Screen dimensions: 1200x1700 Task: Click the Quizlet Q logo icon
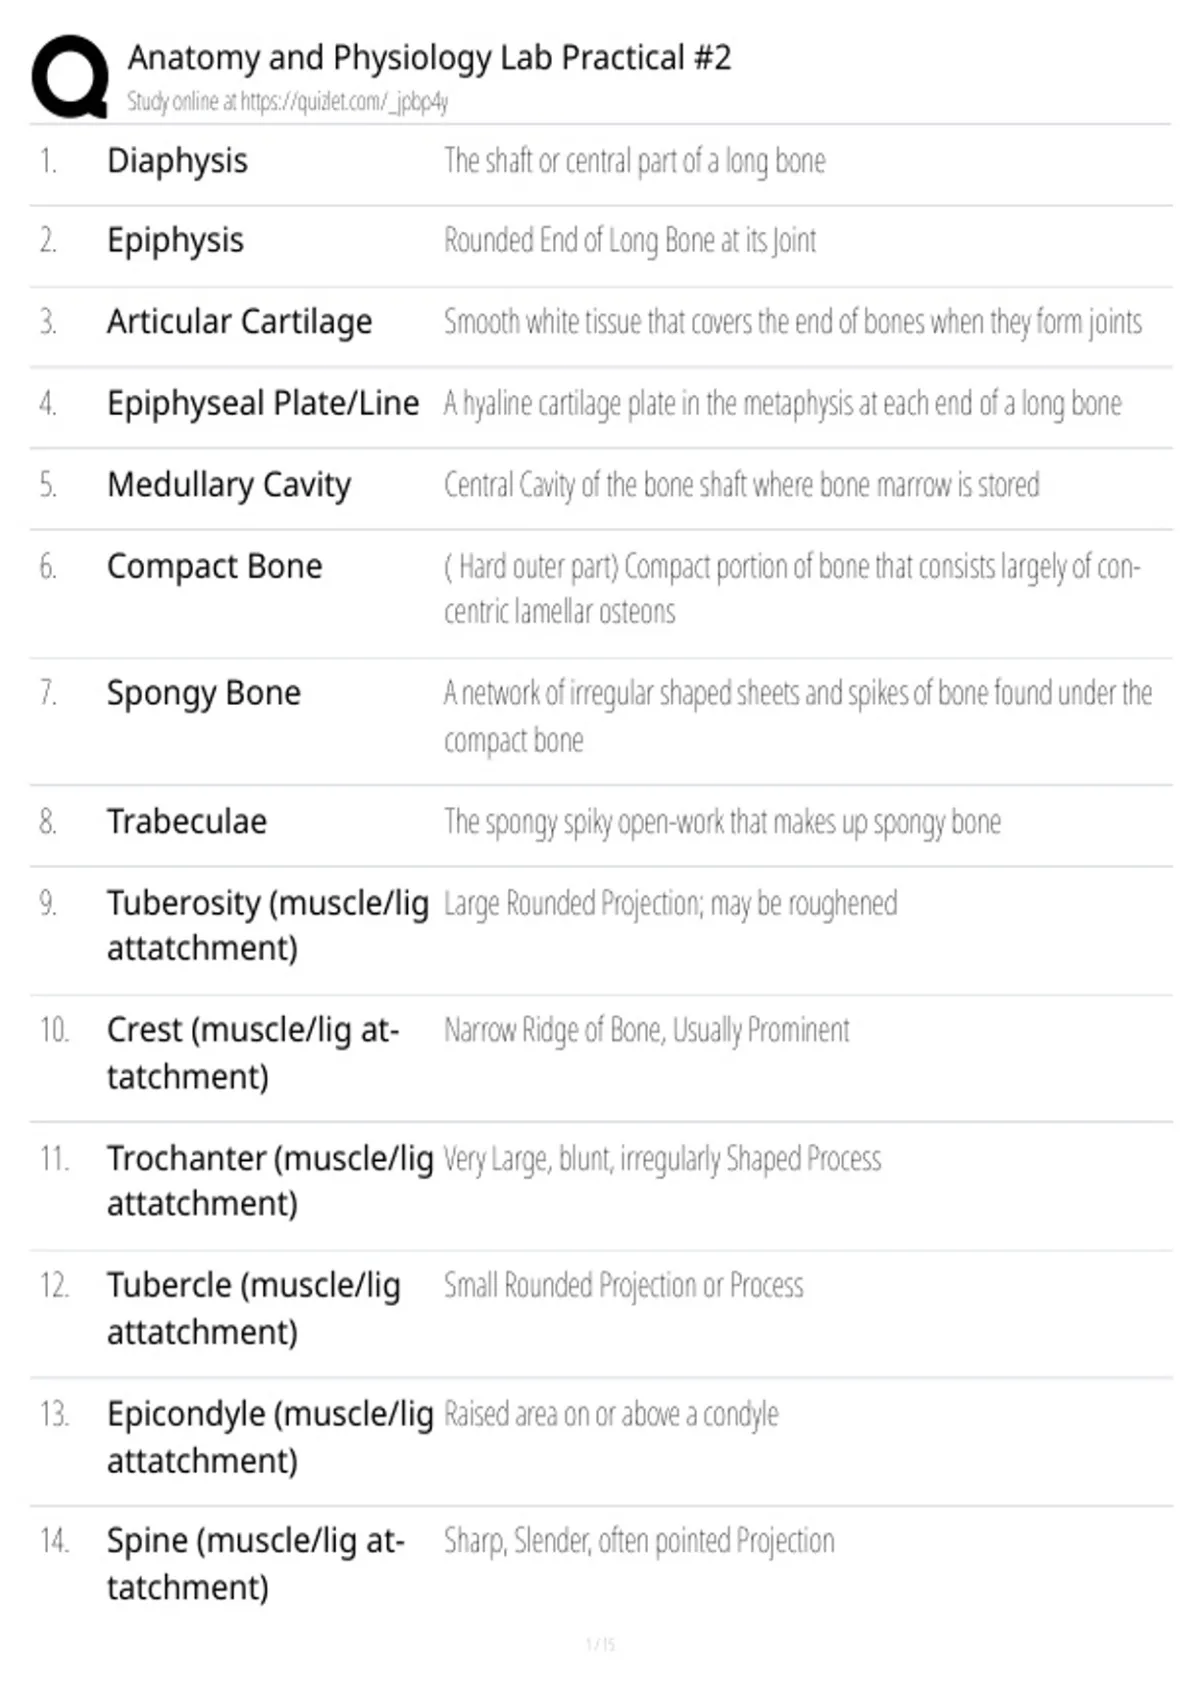coord(70,77)
